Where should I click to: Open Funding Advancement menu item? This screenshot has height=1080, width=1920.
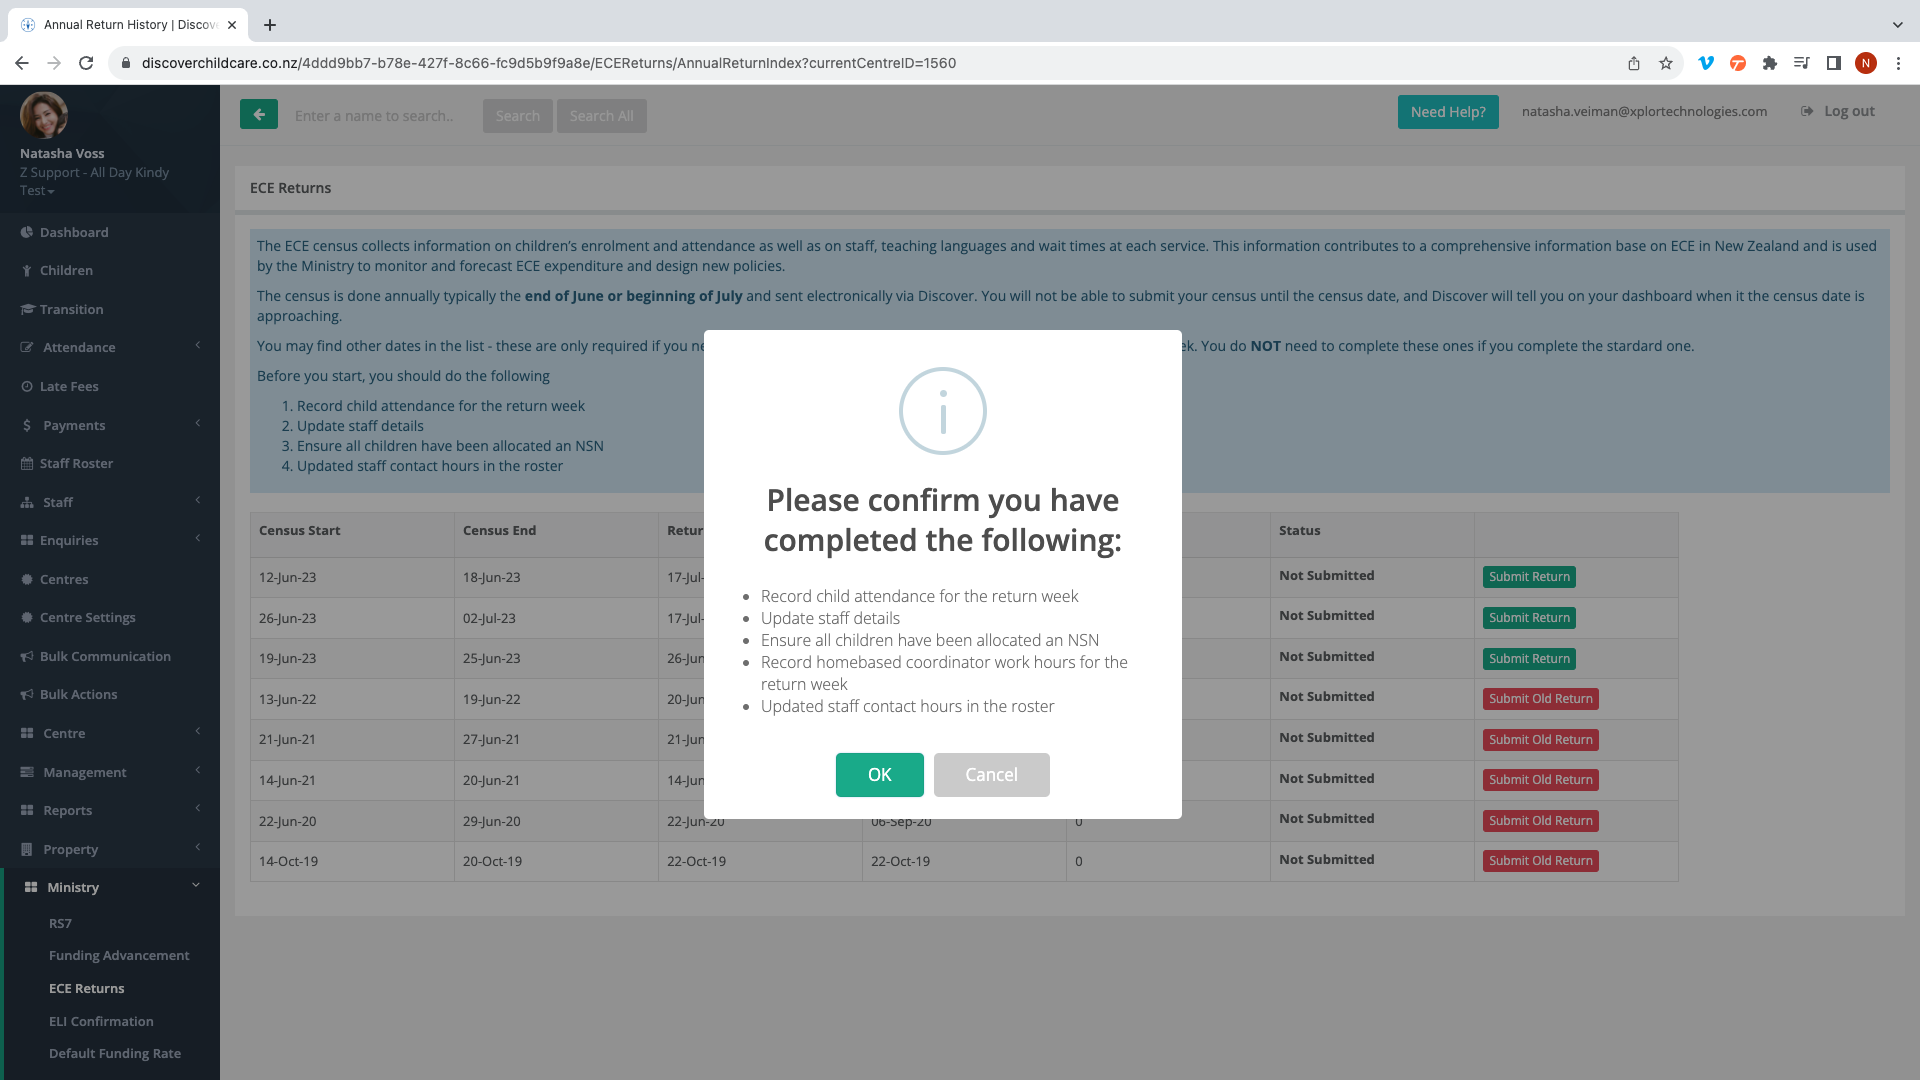[x=119, y=955]
